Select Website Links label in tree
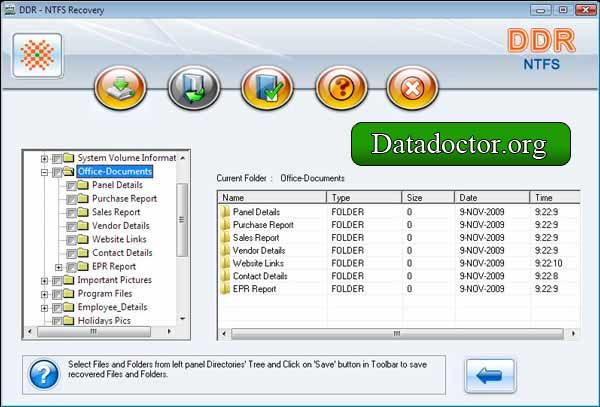 119,239
